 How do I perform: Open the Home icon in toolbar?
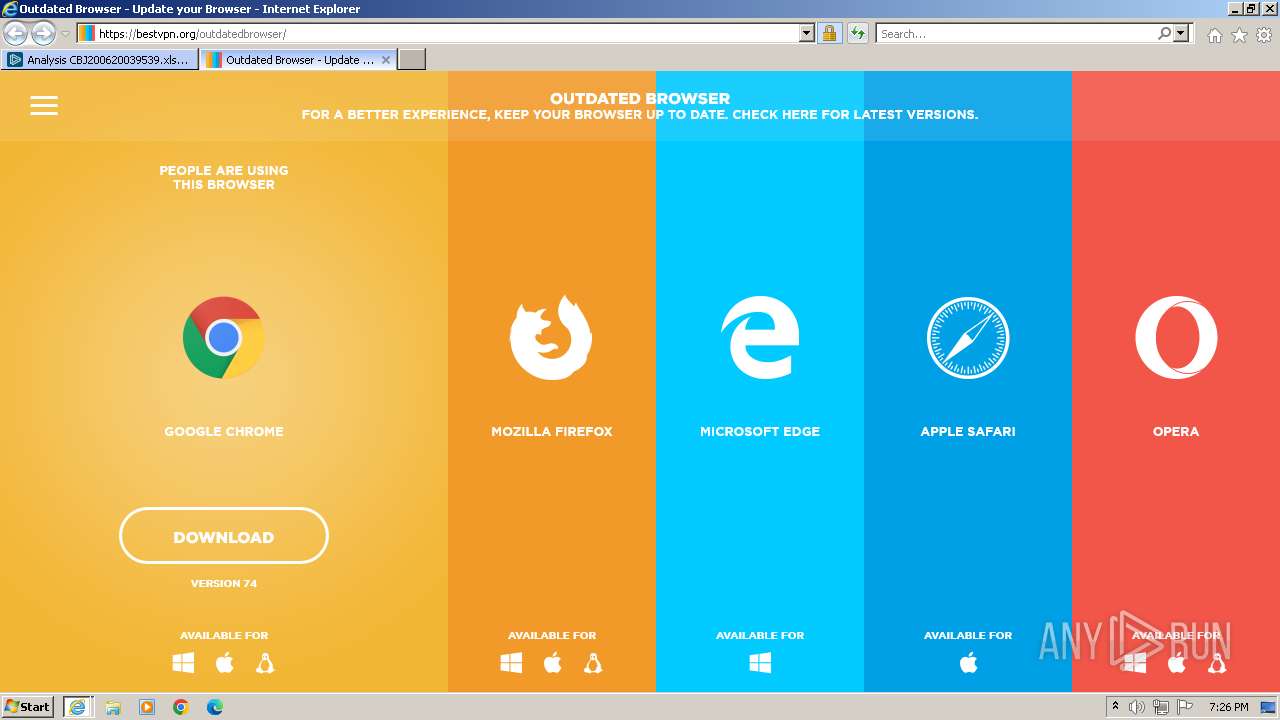point(1214,35)
